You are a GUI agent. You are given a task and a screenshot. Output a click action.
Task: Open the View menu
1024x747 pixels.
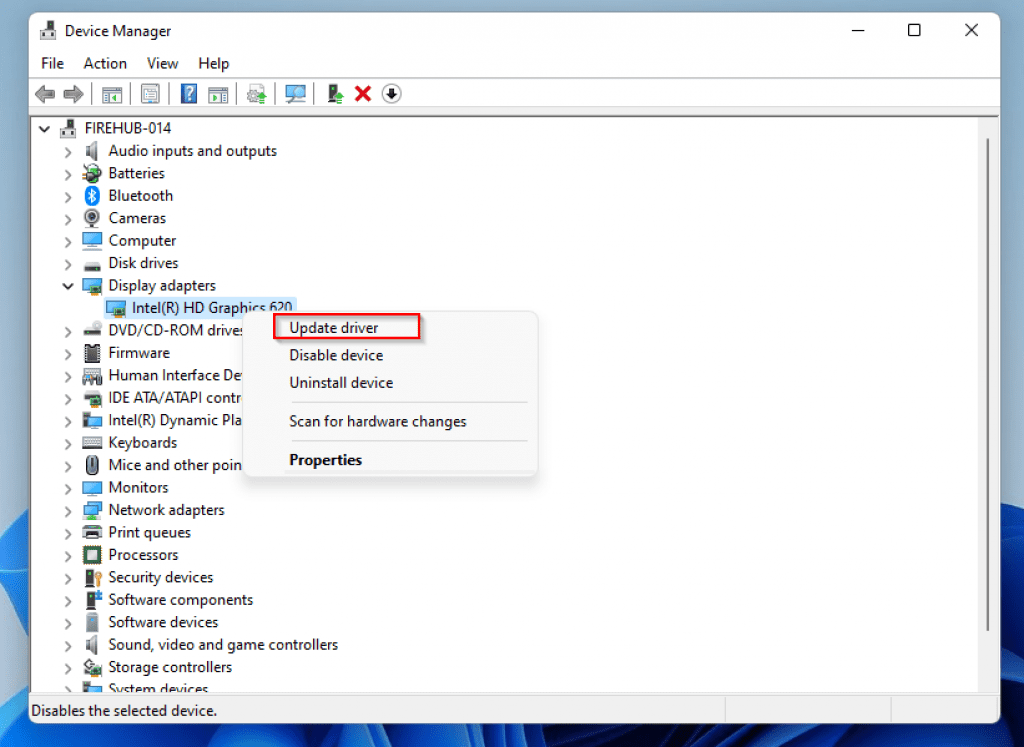click(162, 63)
